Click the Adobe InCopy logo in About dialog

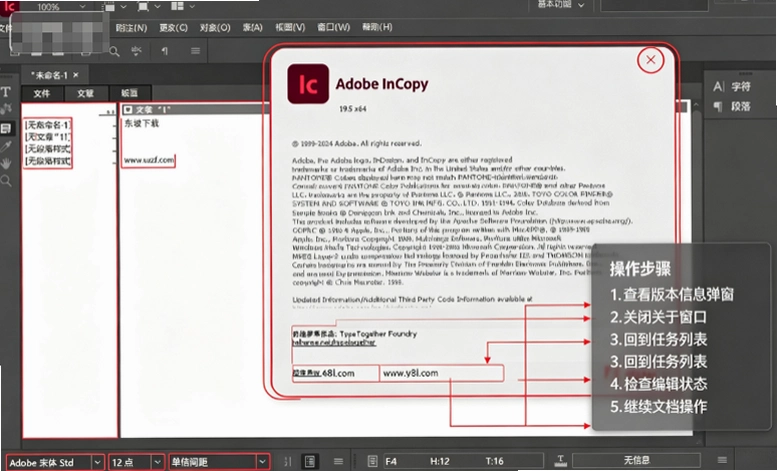(x=308, y=84)
